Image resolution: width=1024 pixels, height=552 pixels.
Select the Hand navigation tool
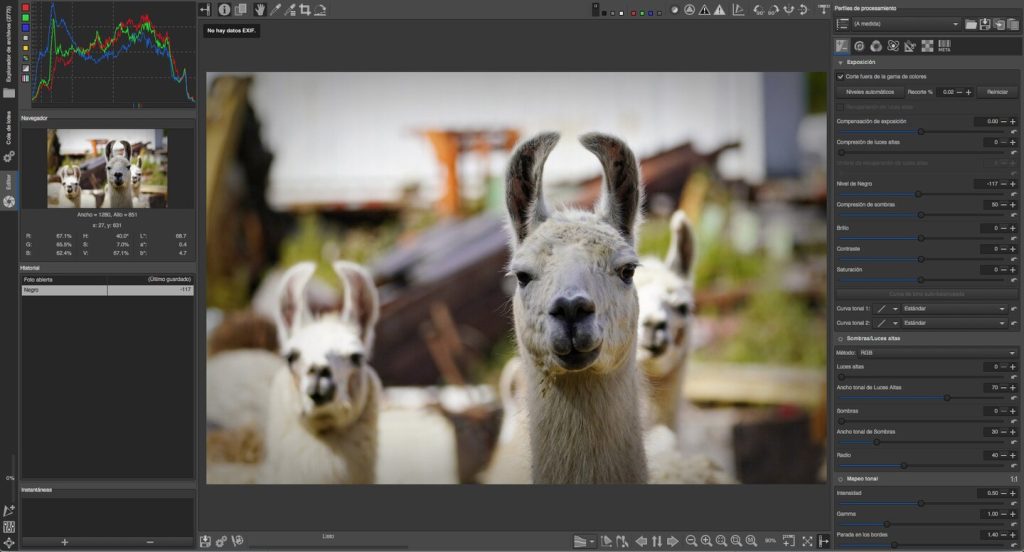259,10
